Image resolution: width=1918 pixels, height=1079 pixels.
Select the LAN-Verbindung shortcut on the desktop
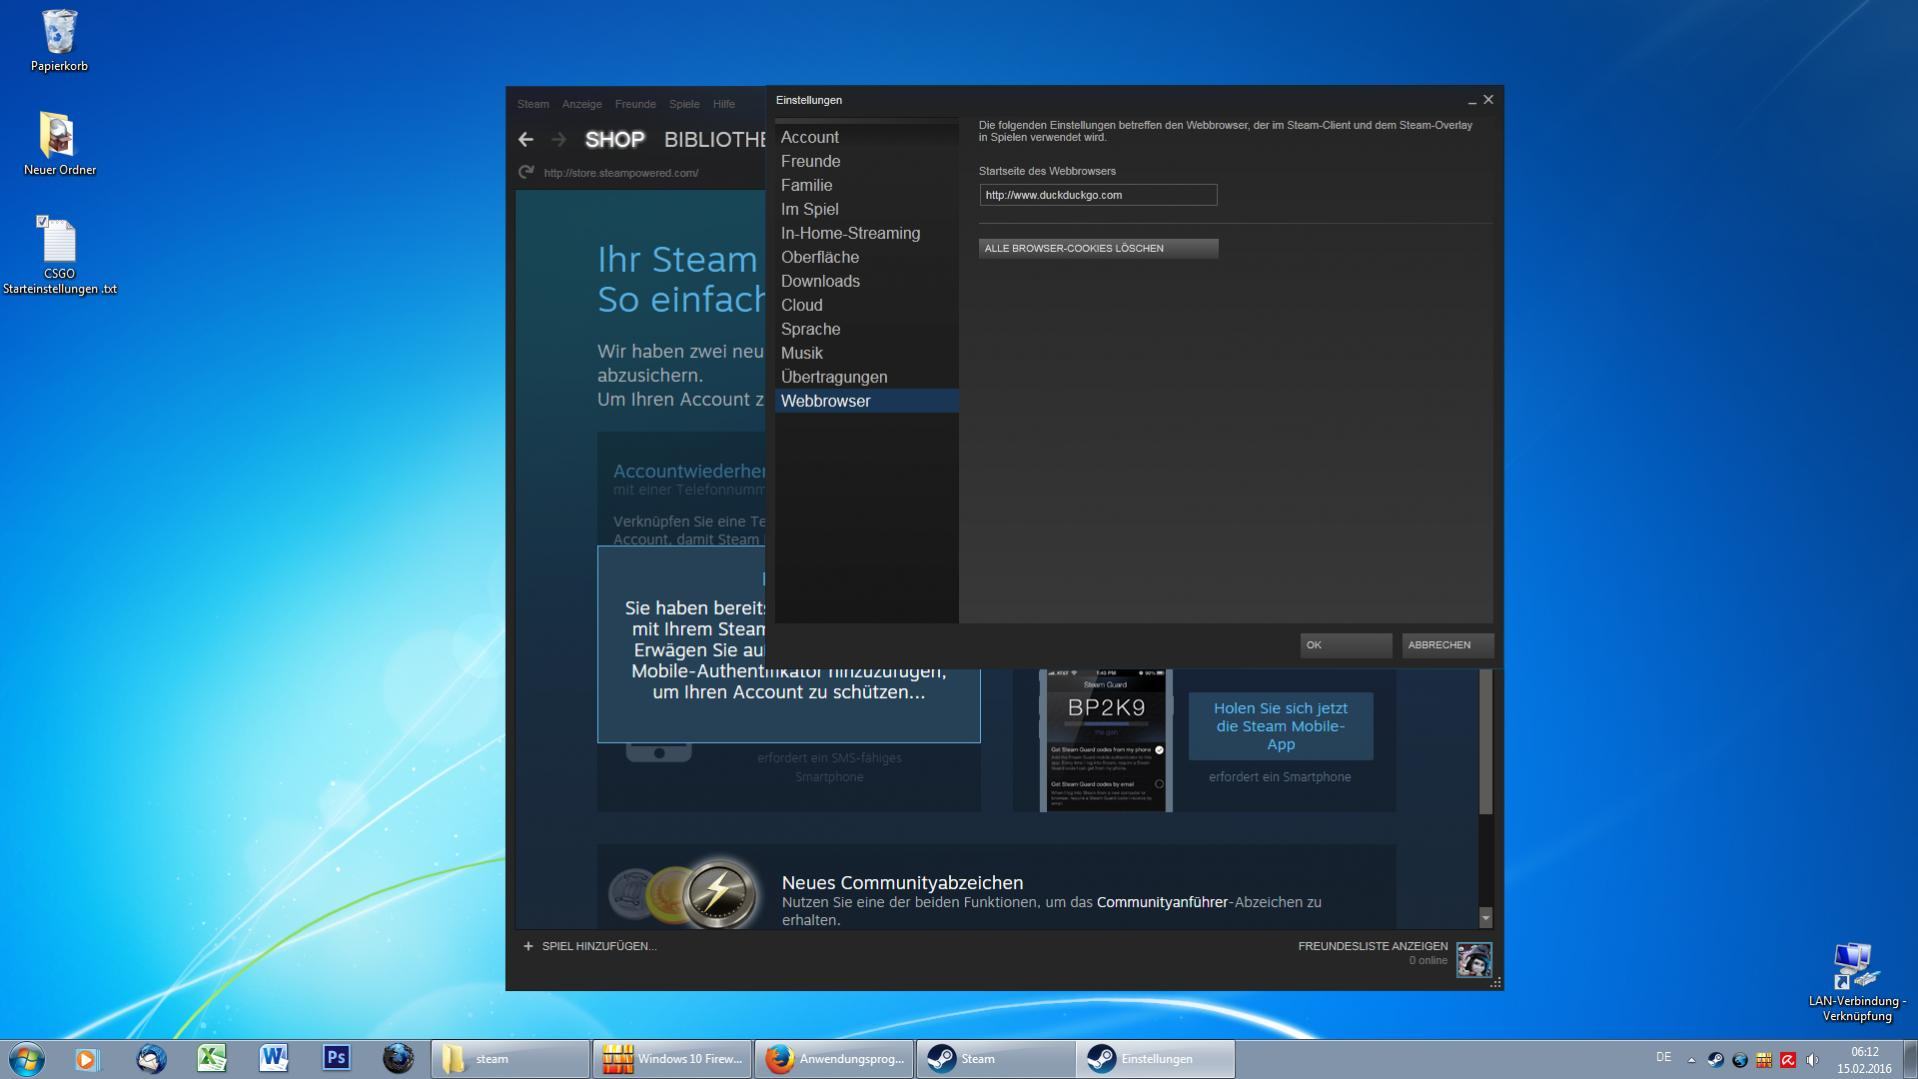1857,982
